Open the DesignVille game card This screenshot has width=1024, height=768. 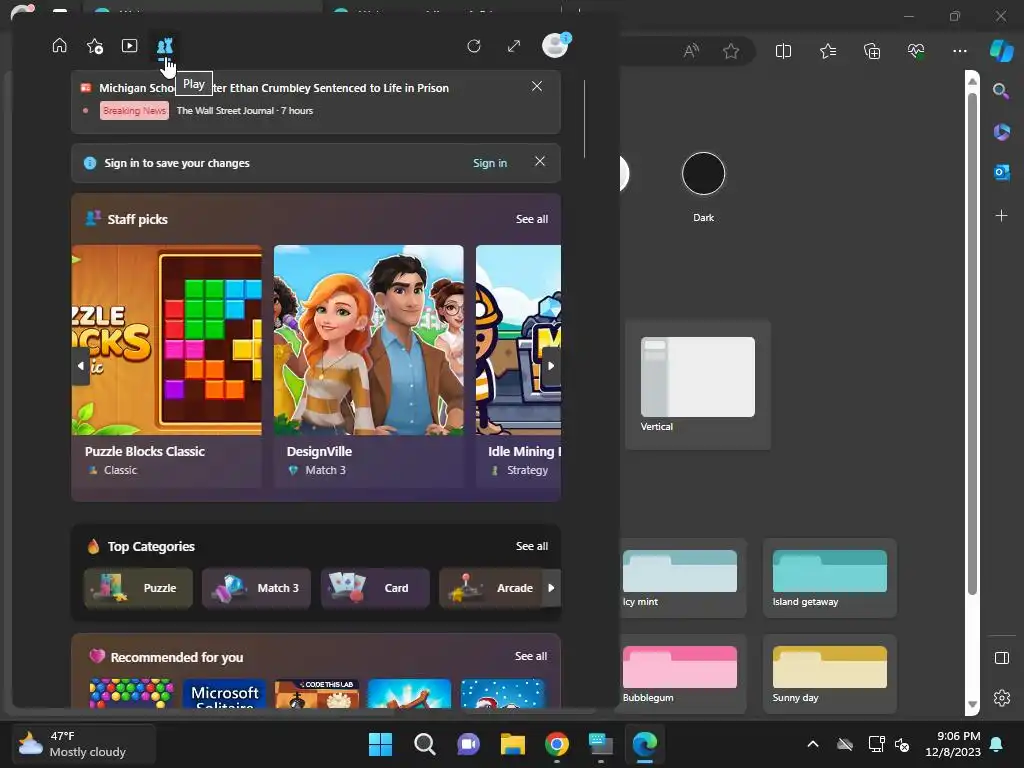pyautogui.click(x=368, y=366)
